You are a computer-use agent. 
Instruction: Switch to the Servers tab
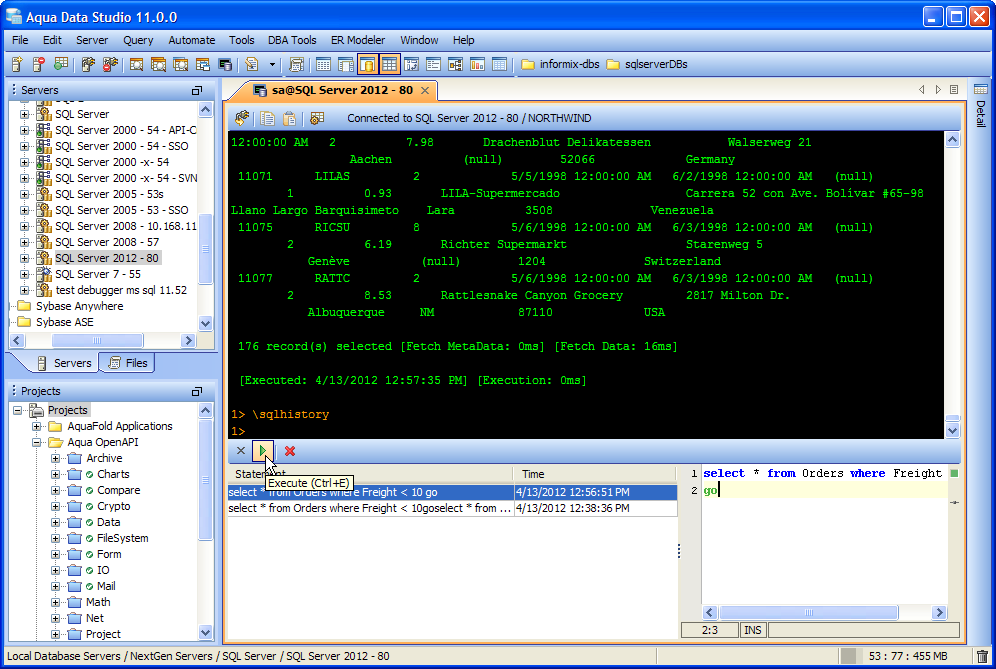pyautogui.click(x=64, y=363)
